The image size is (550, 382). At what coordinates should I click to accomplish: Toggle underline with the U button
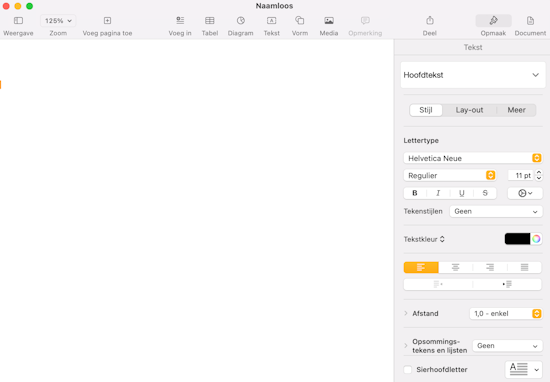click(462, 193)
